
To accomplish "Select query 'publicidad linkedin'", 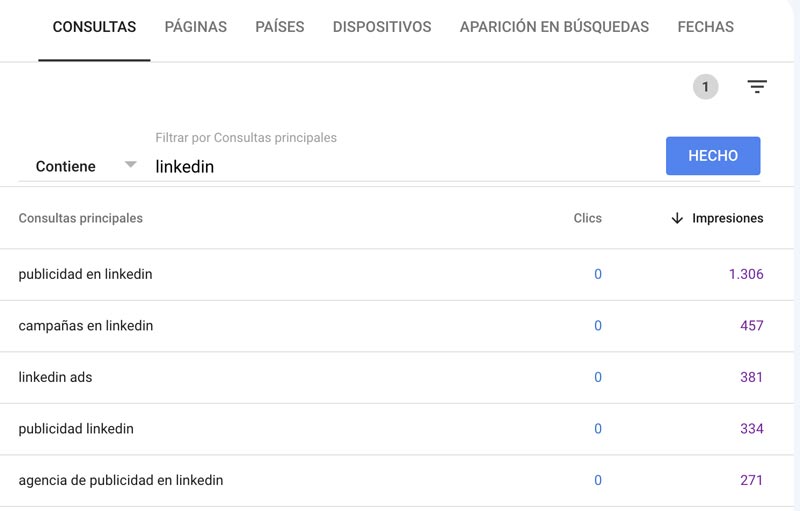I will [76, 429].
